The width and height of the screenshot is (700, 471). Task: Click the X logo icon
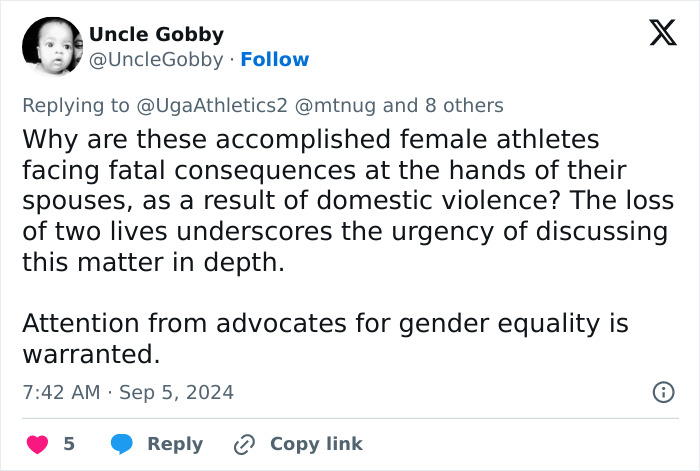coord(656,35)
